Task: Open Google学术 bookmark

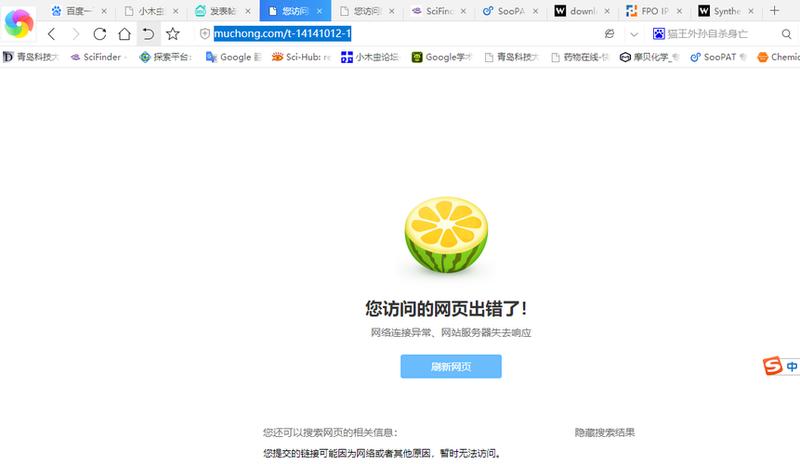Action: (442, 57)
